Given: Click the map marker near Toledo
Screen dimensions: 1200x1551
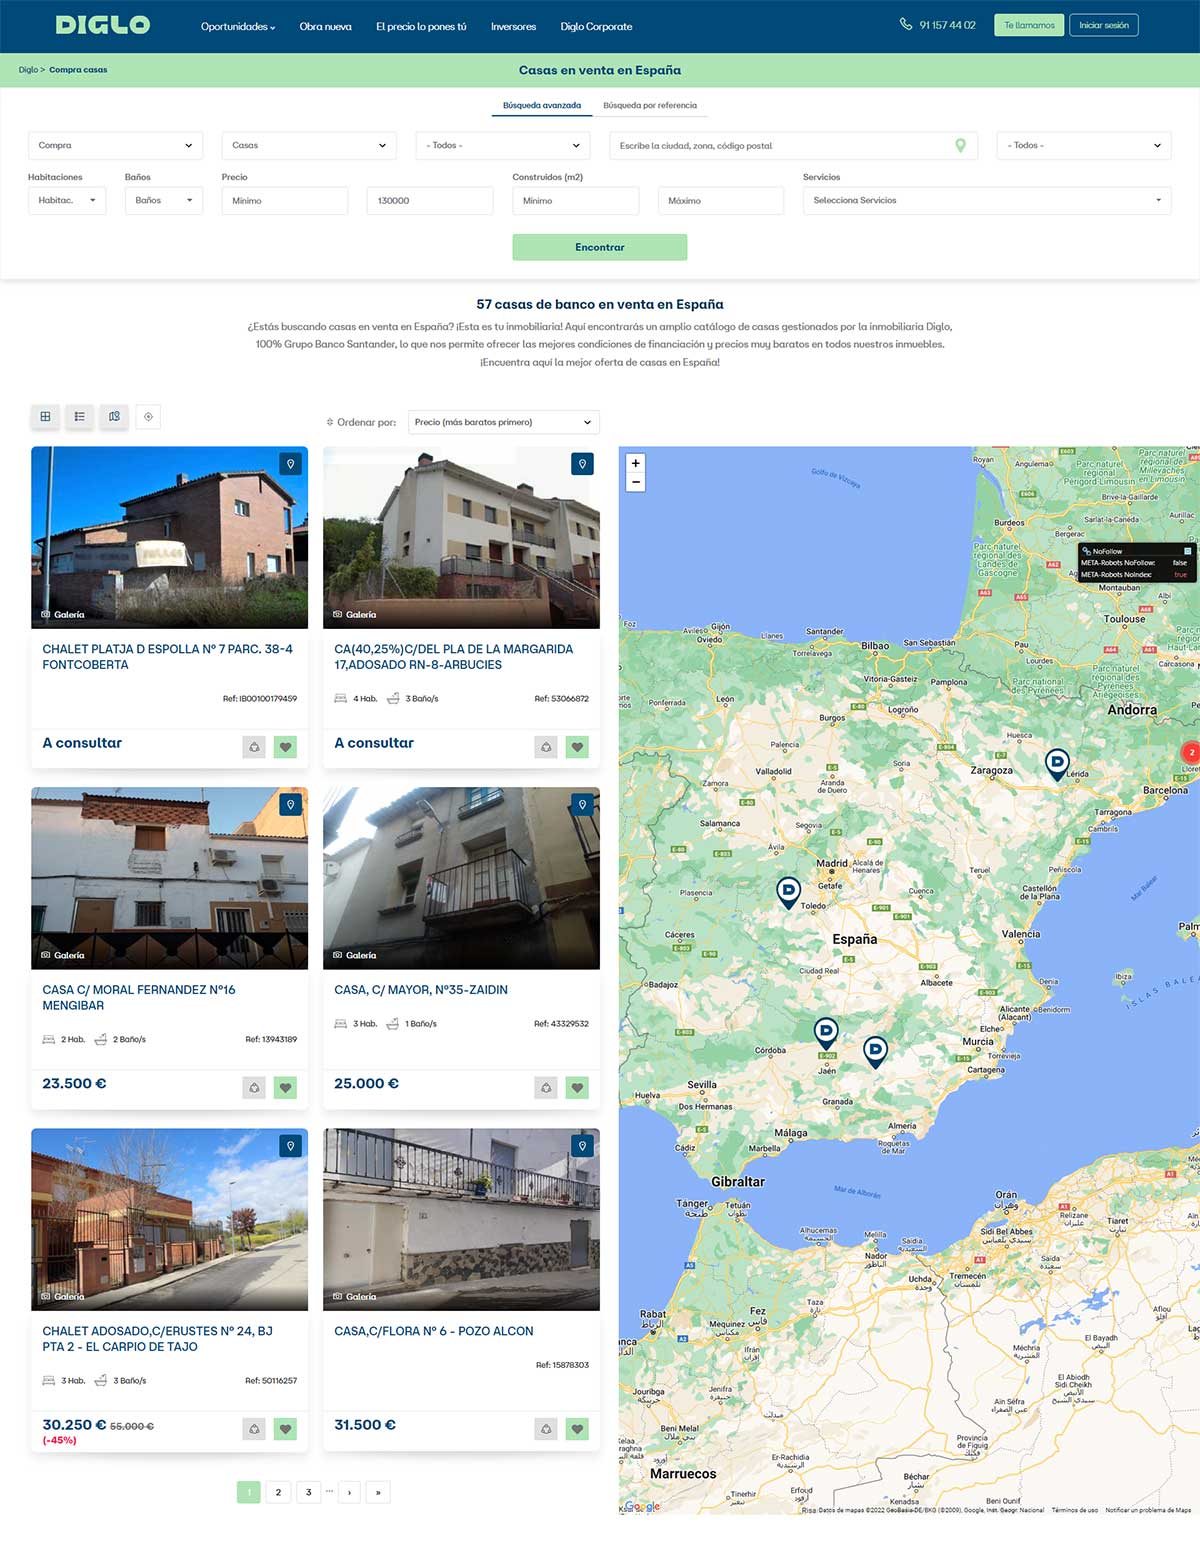Looking at the screenshot, I should 788,890.
